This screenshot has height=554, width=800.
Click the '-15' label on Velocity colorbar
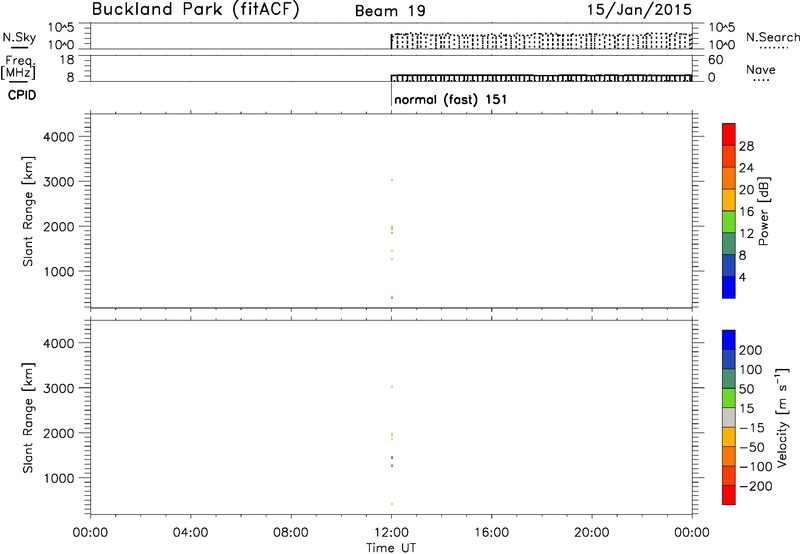(x=752, y=427)
